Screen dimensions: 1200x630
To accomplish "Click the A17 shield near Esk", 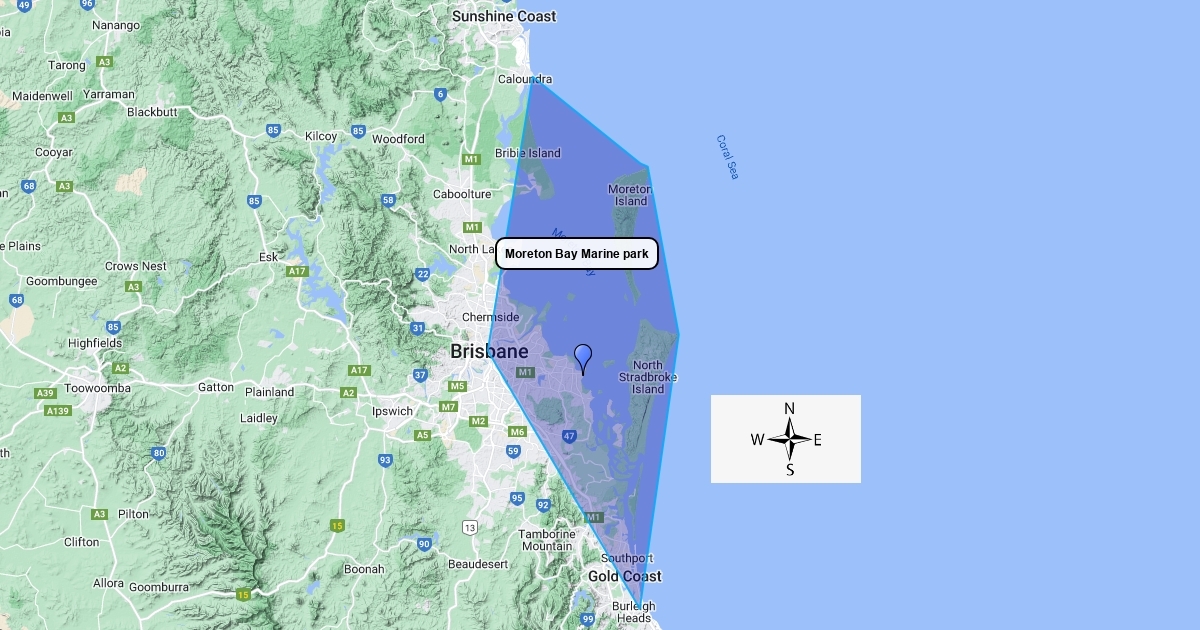I will click(297, 271).
